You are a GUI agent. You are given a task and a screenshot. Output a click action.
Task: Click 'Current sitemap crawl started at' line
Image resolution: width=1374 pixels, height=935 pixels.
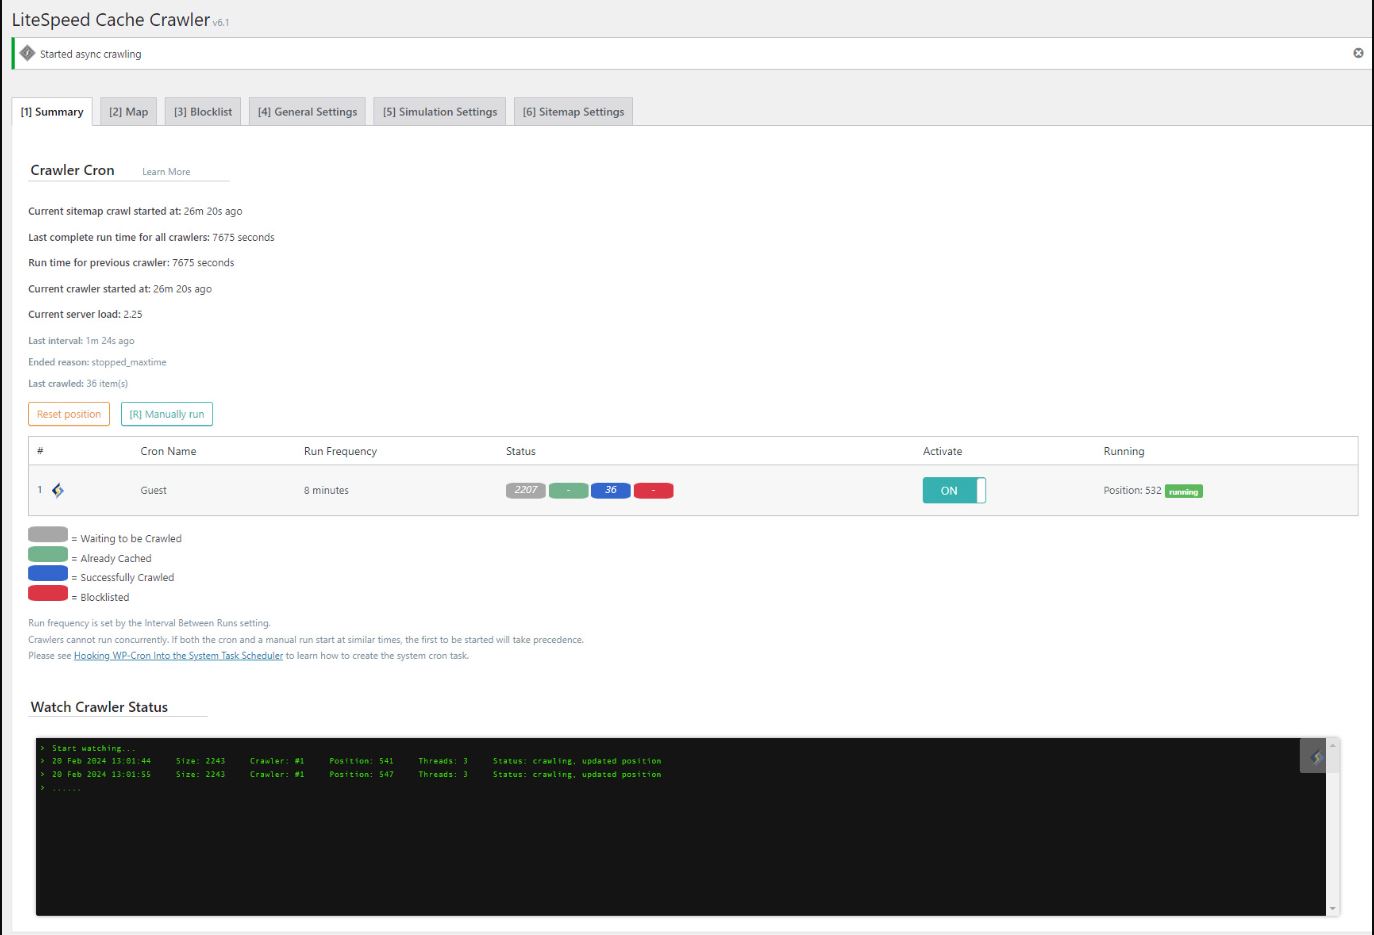click(x=135, y=211)
